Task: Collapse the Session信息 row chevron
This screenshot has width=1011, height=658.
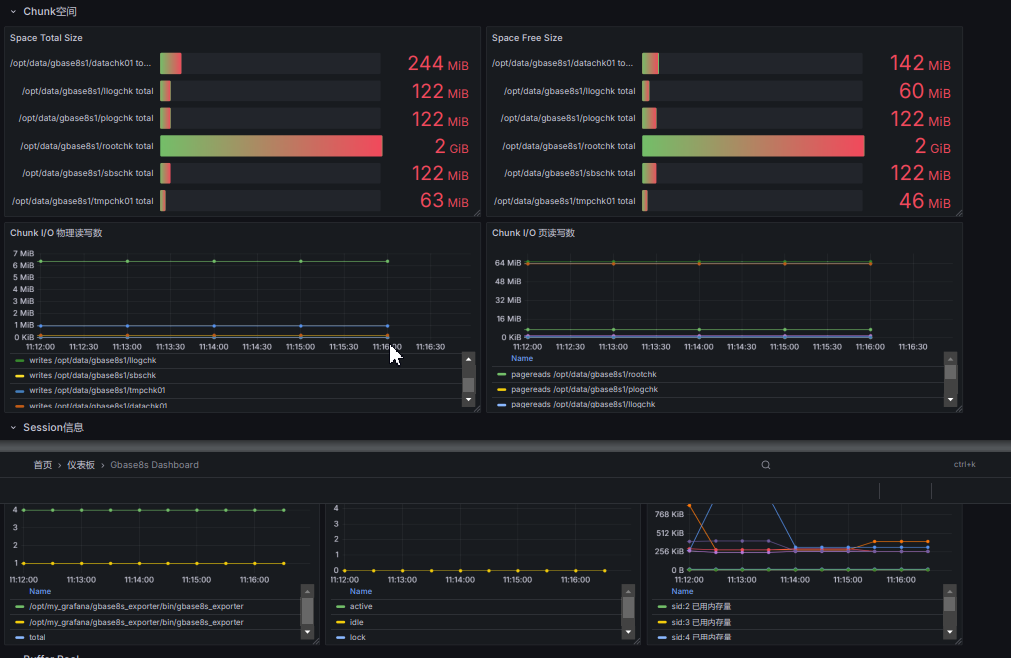Action: (x=13, y=427)
